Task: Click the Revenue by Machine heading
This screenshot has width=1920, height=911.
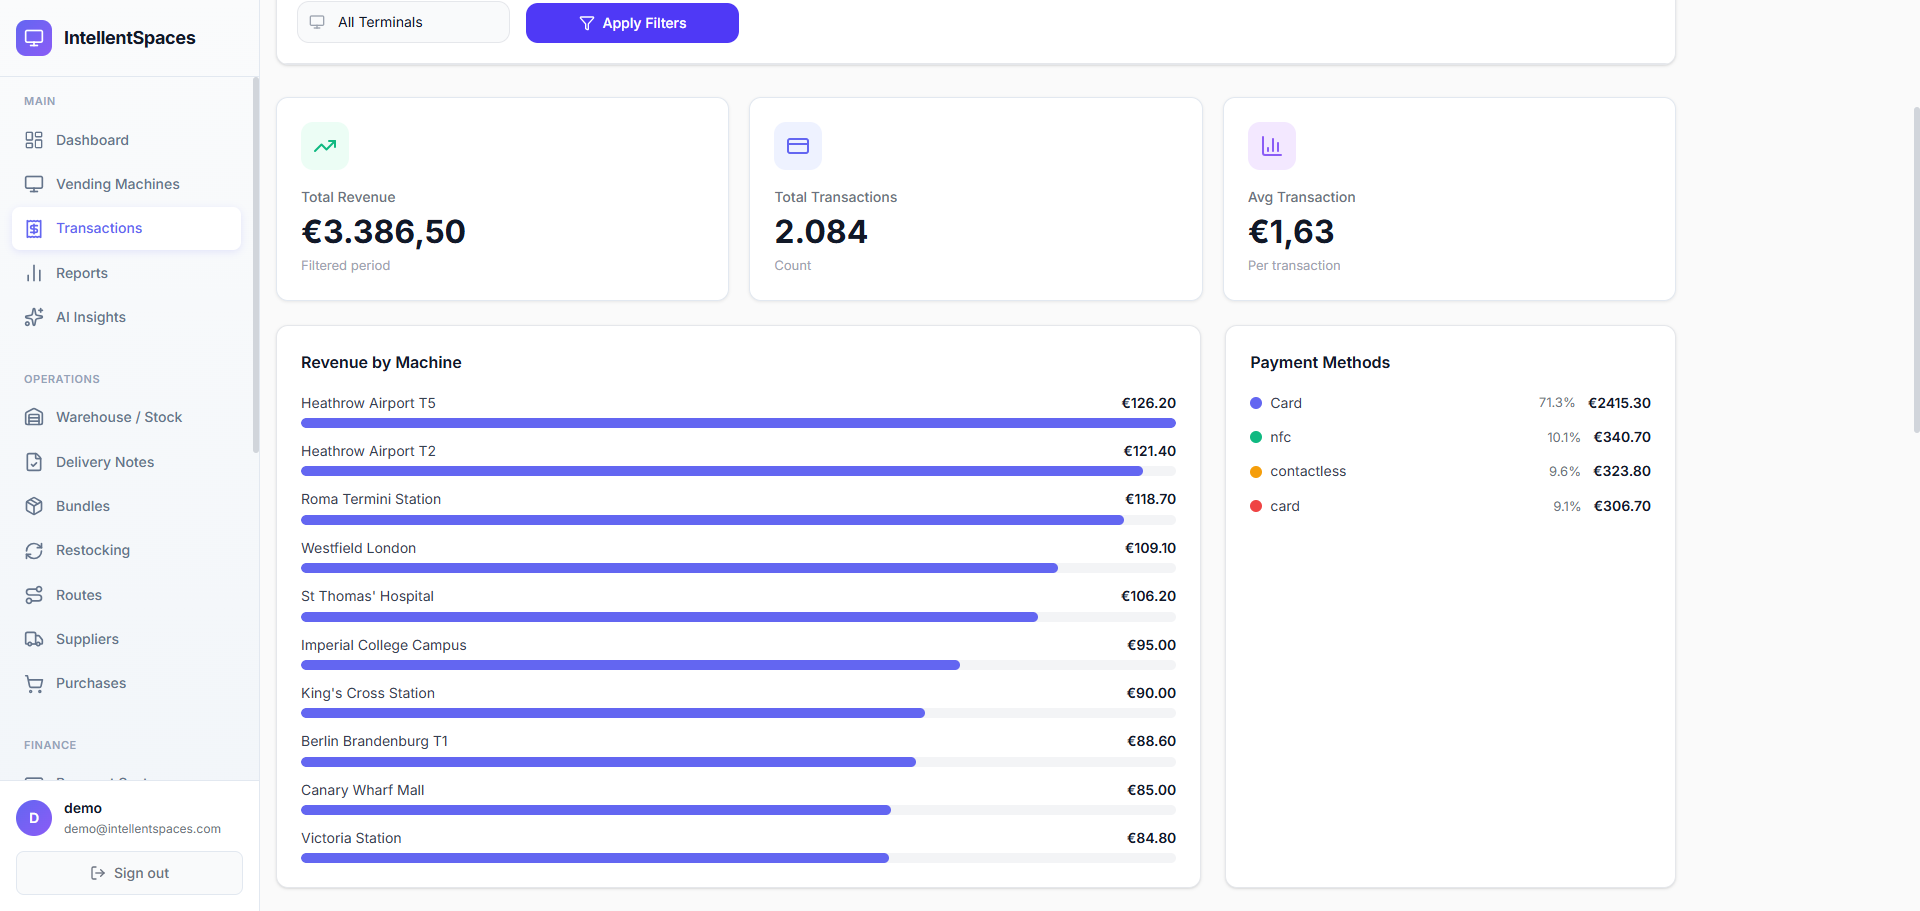Action: (381, 362)
